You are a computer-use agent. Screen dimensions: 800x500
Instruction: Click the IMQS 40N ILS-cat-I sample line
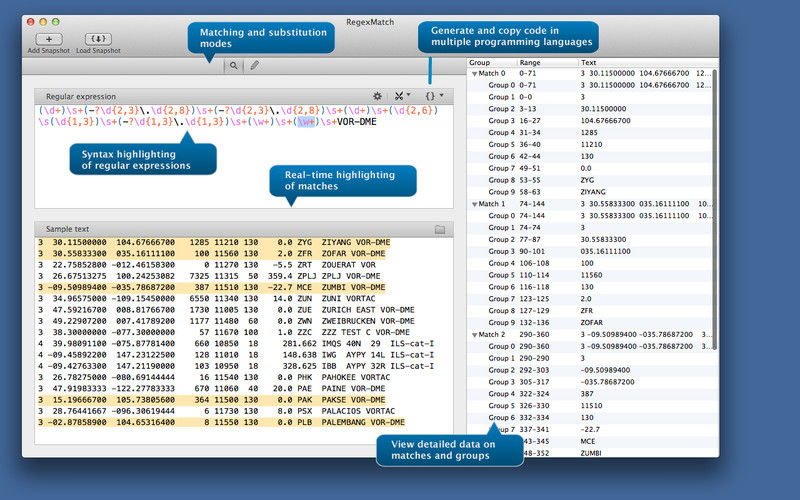tap(236, 343)
